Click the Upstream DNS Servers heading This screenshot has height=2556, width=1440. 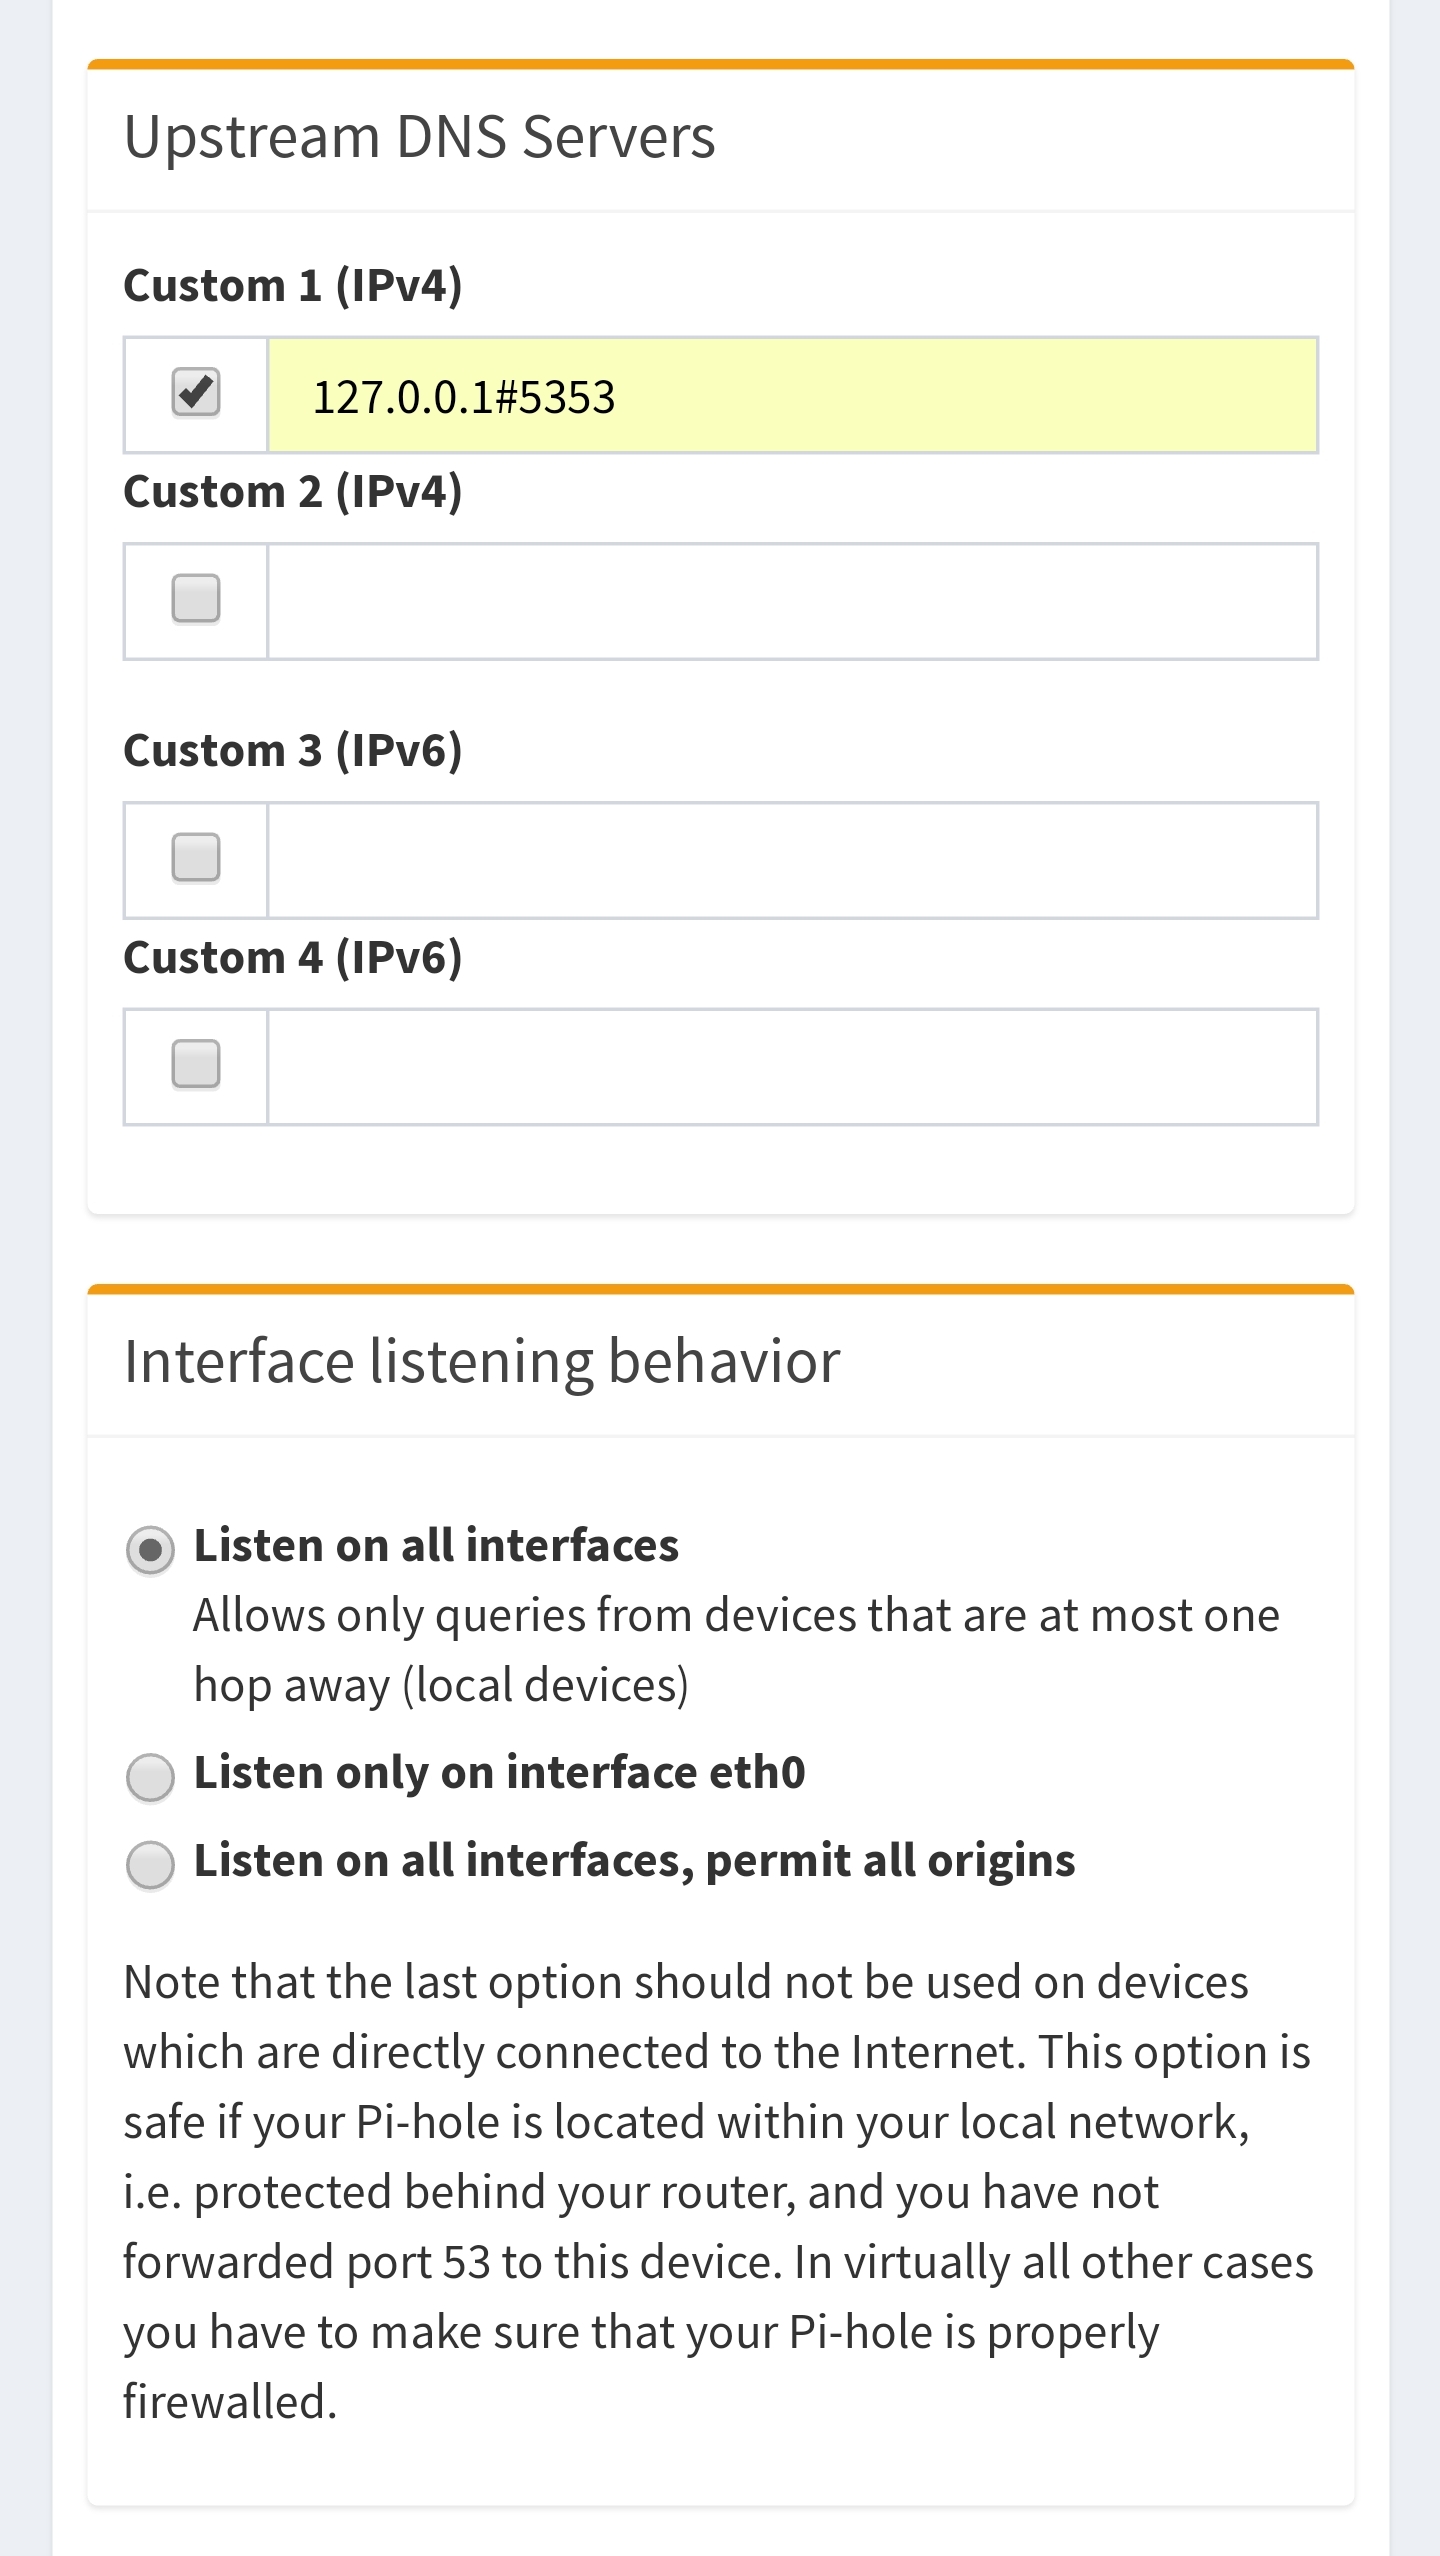tap(419, 137)
